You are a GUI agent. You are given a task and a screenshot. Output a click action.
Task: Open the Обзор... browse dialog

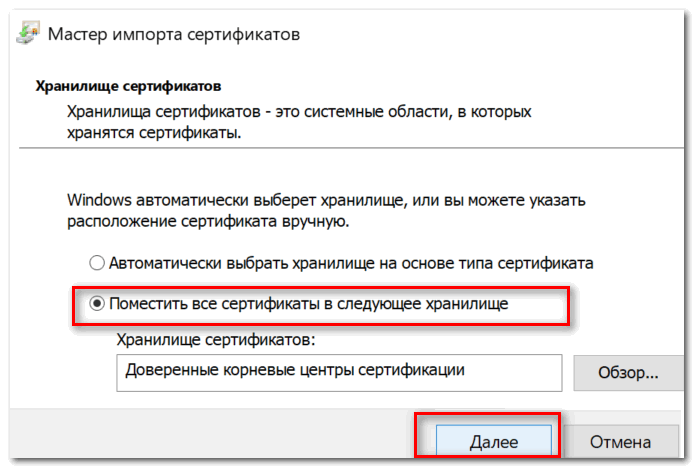[628, 372]
